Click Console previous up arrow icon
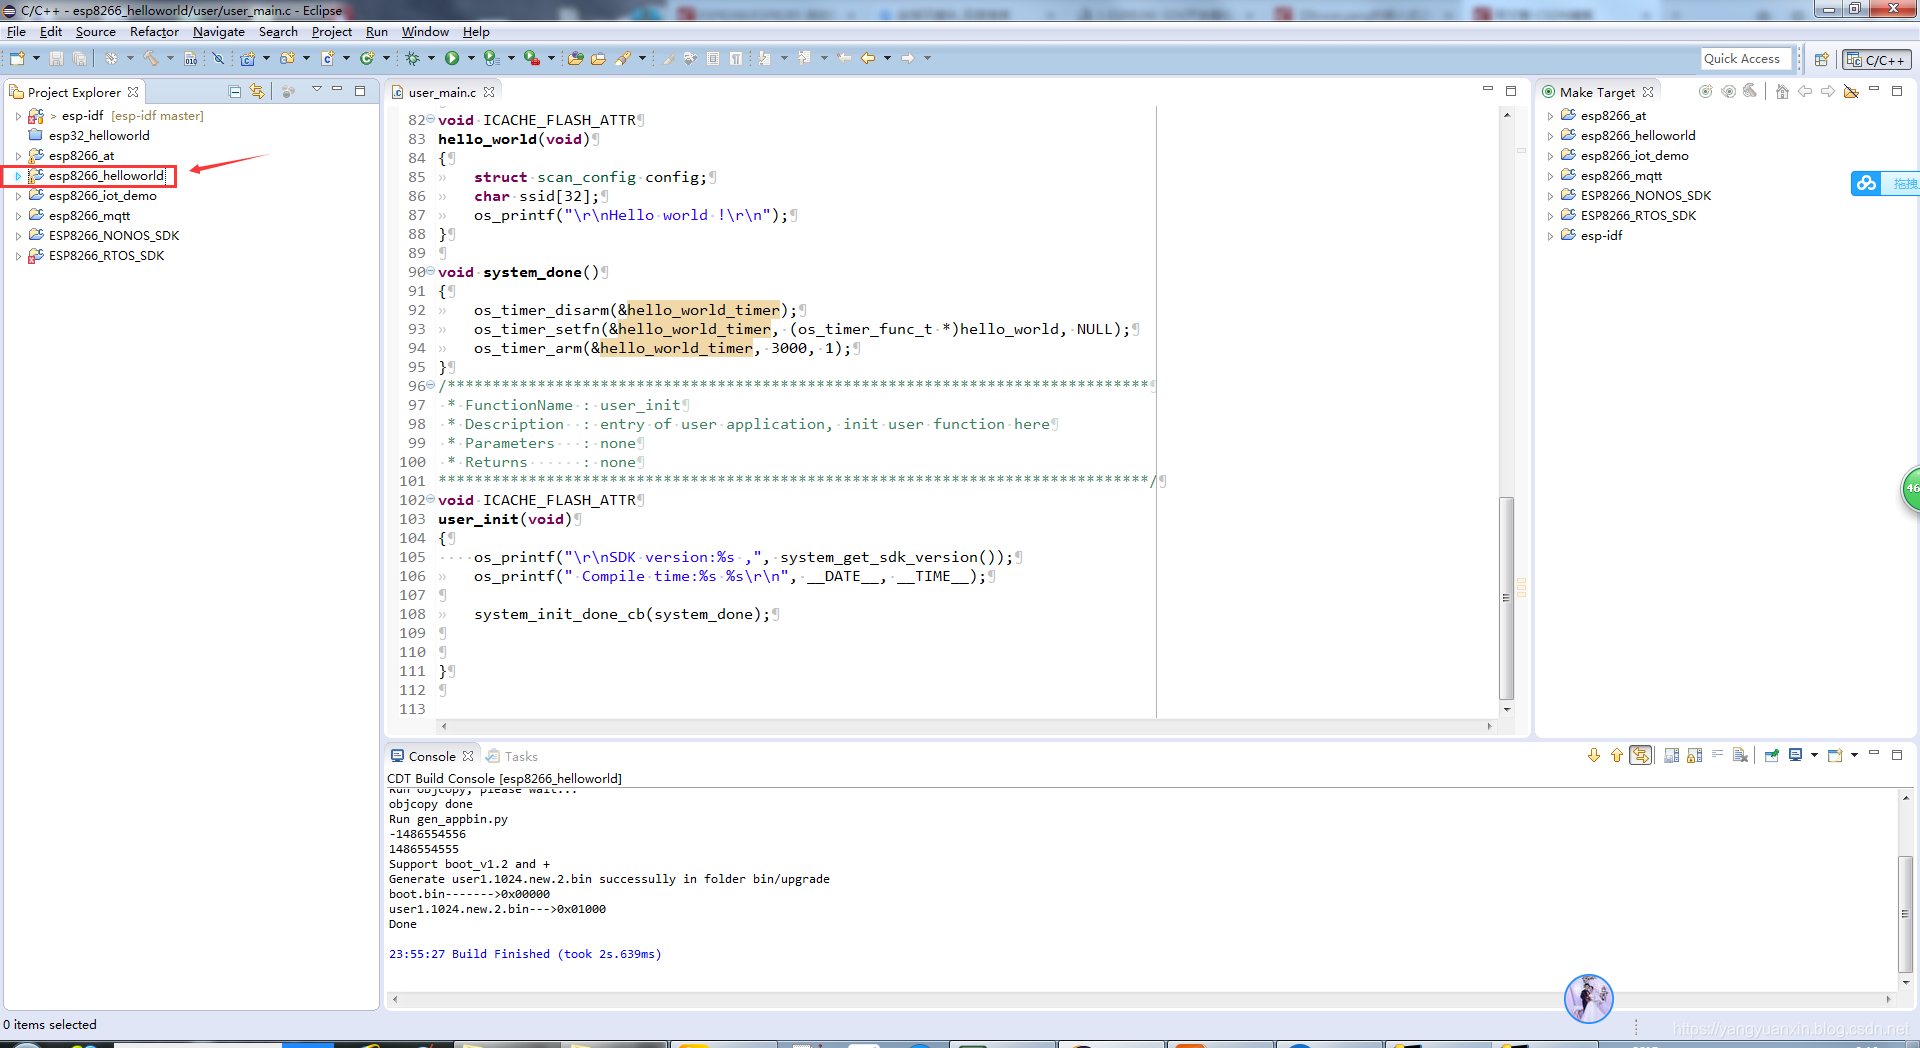 click(1617, 755)
